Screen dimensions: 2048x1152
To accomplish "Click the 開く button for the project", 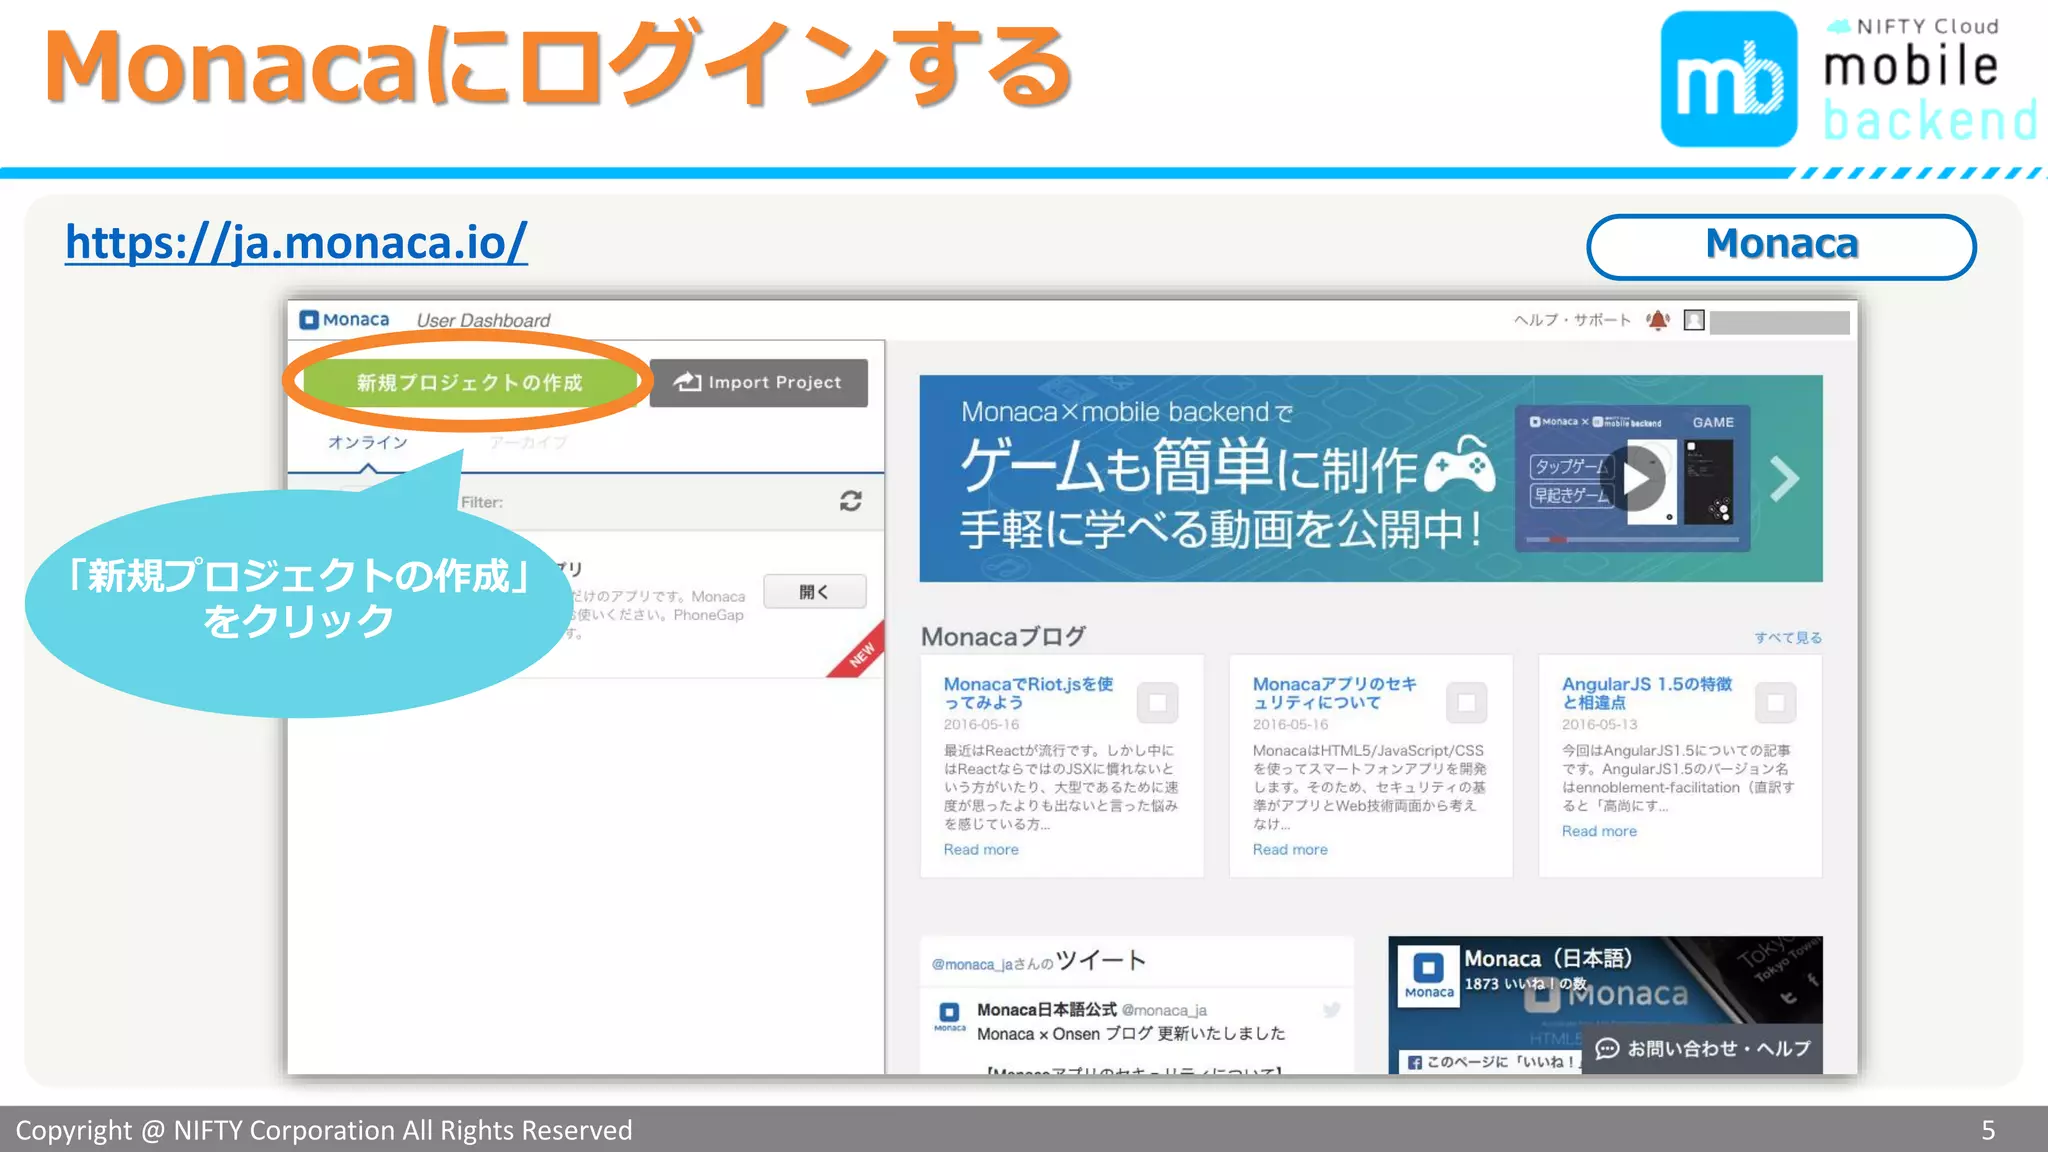I will (814, 592).
